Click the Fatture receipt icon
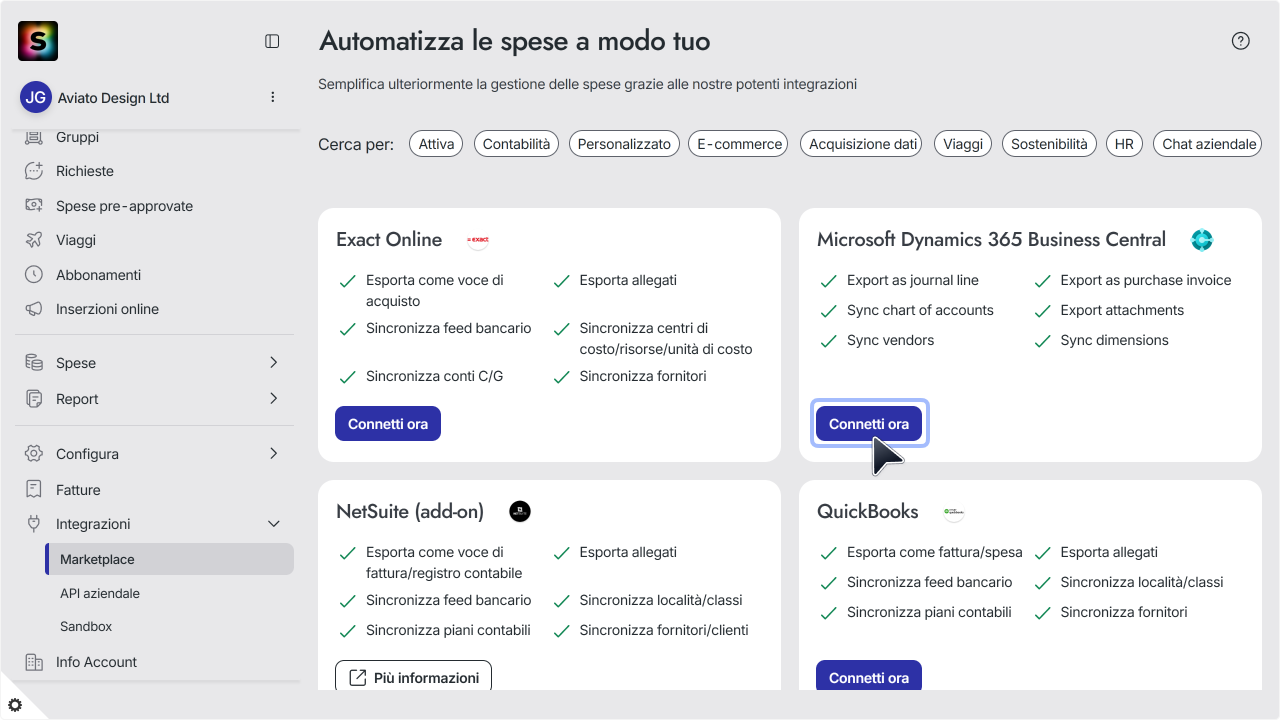This screenshot has width=1280, height=720. [34, 490]
